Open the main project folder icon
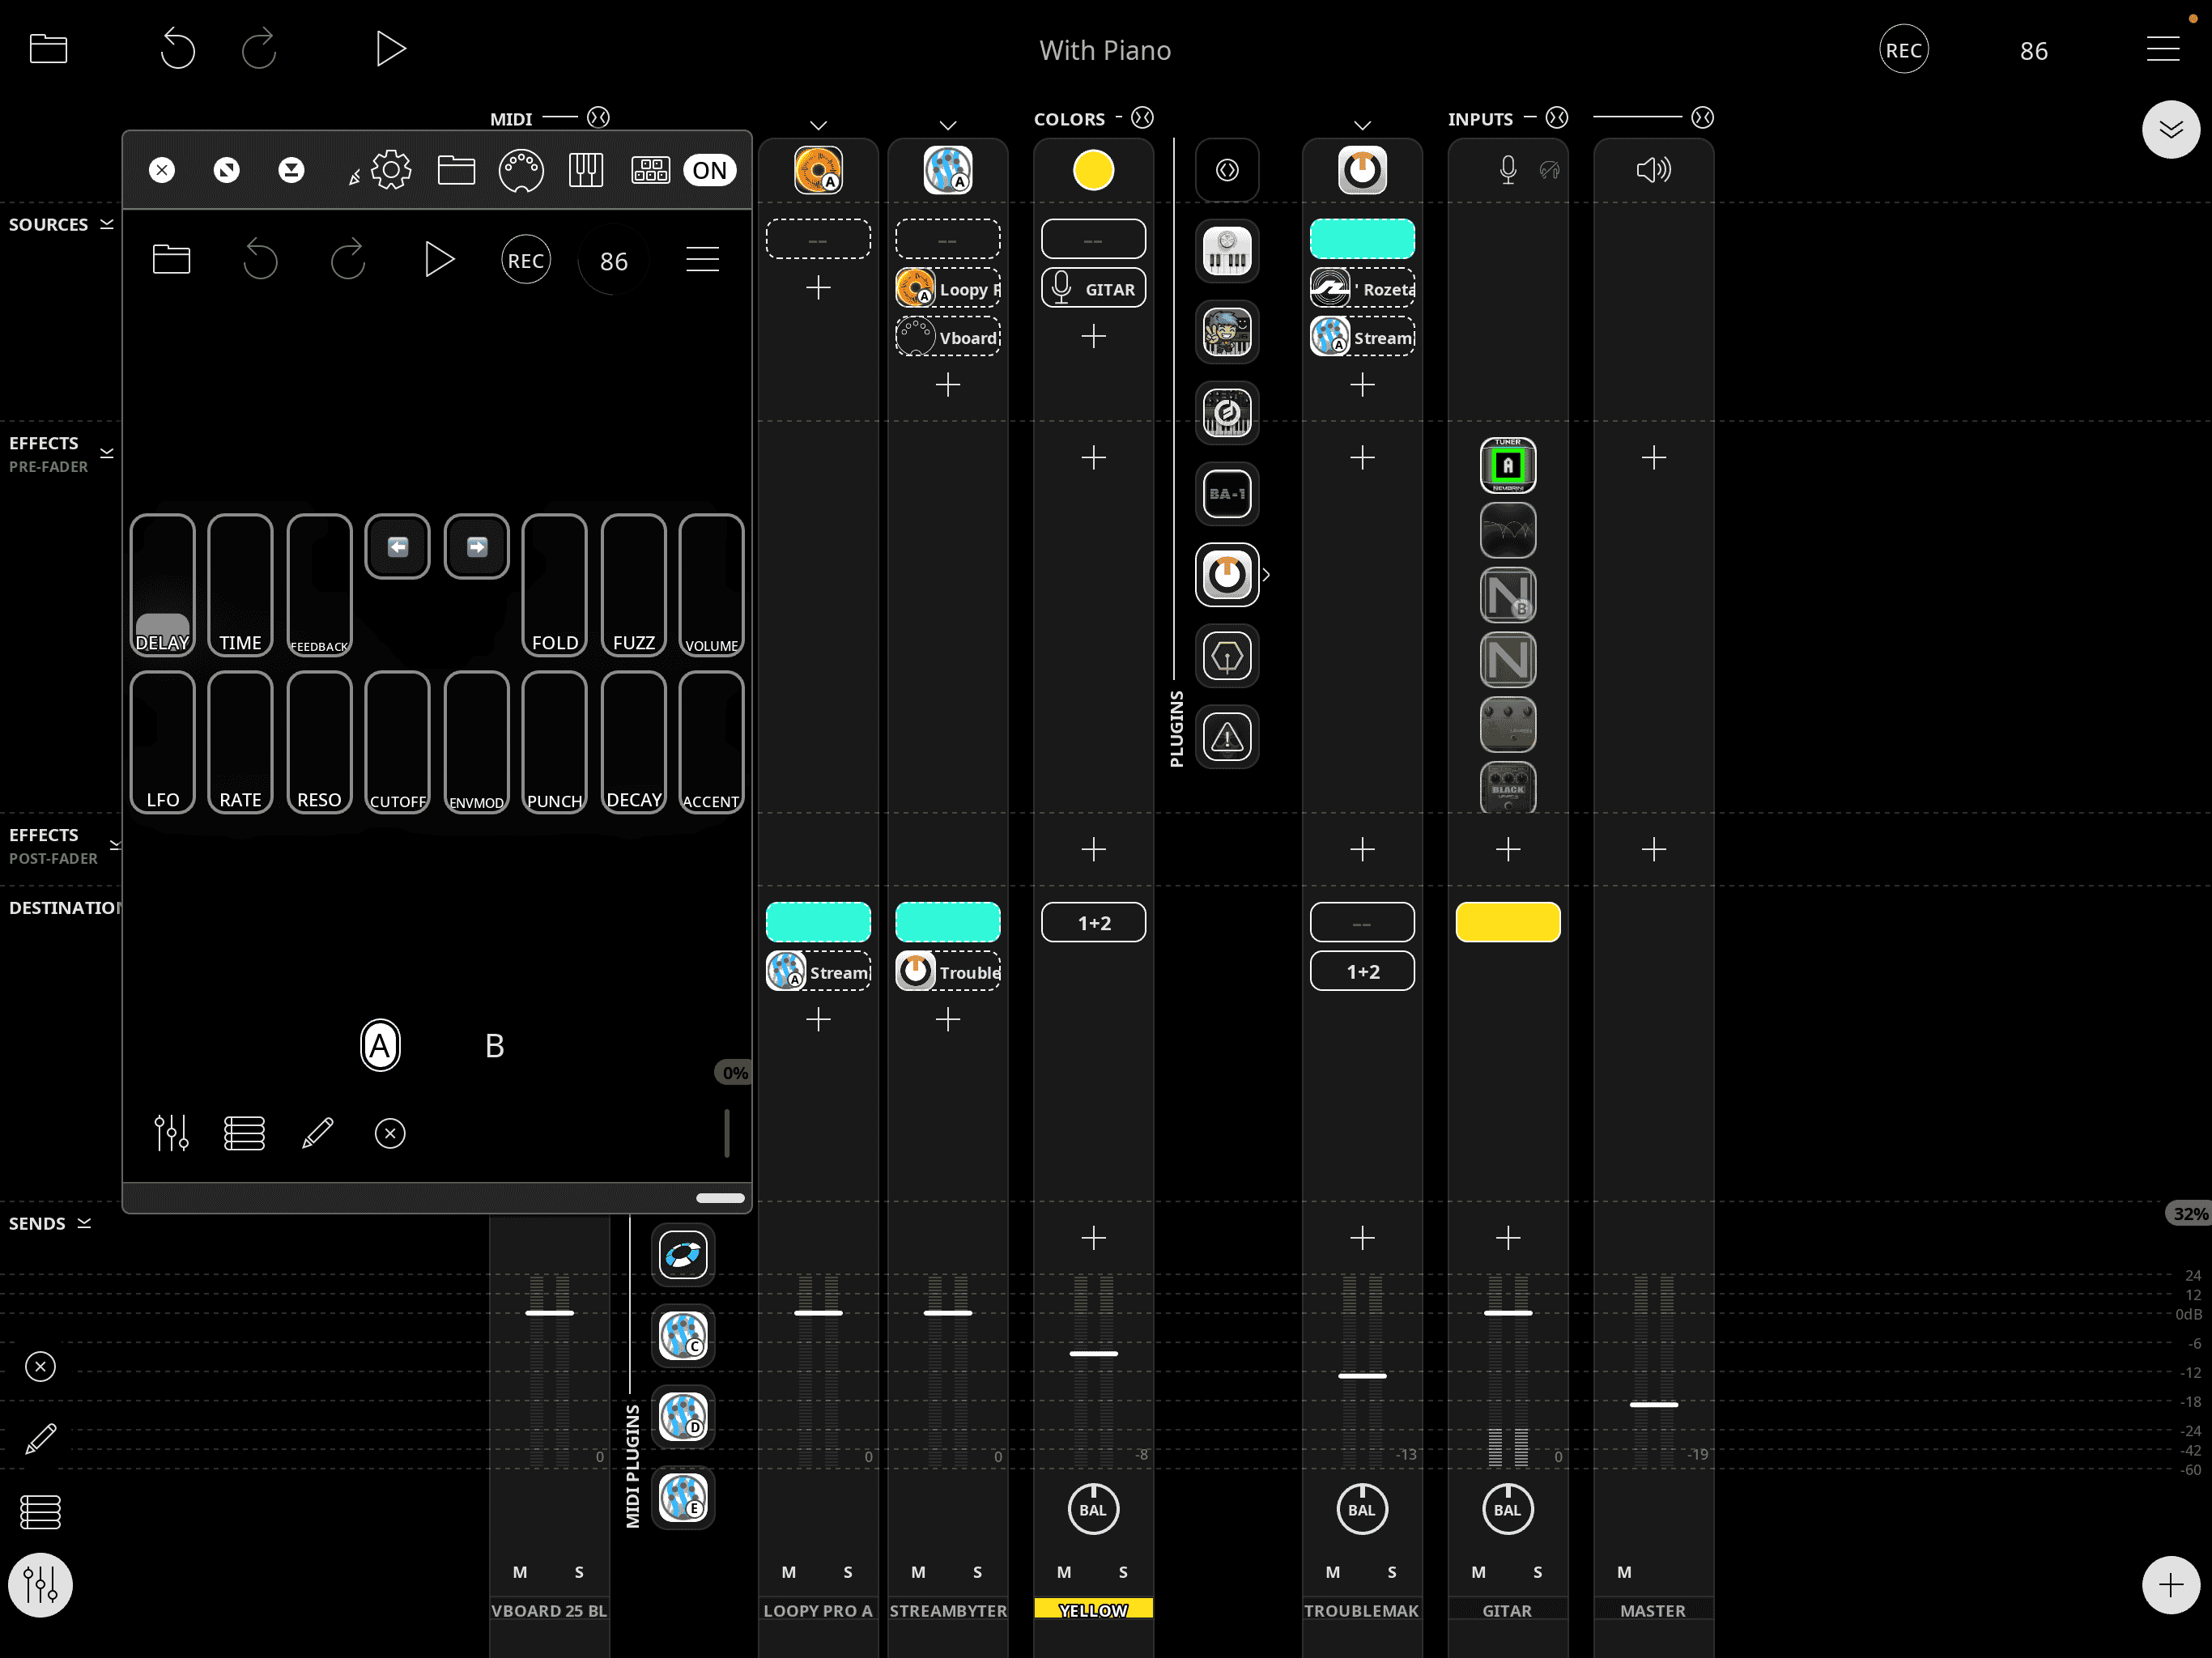This screenshot has width=2212, height=1658. pos(48,49)
